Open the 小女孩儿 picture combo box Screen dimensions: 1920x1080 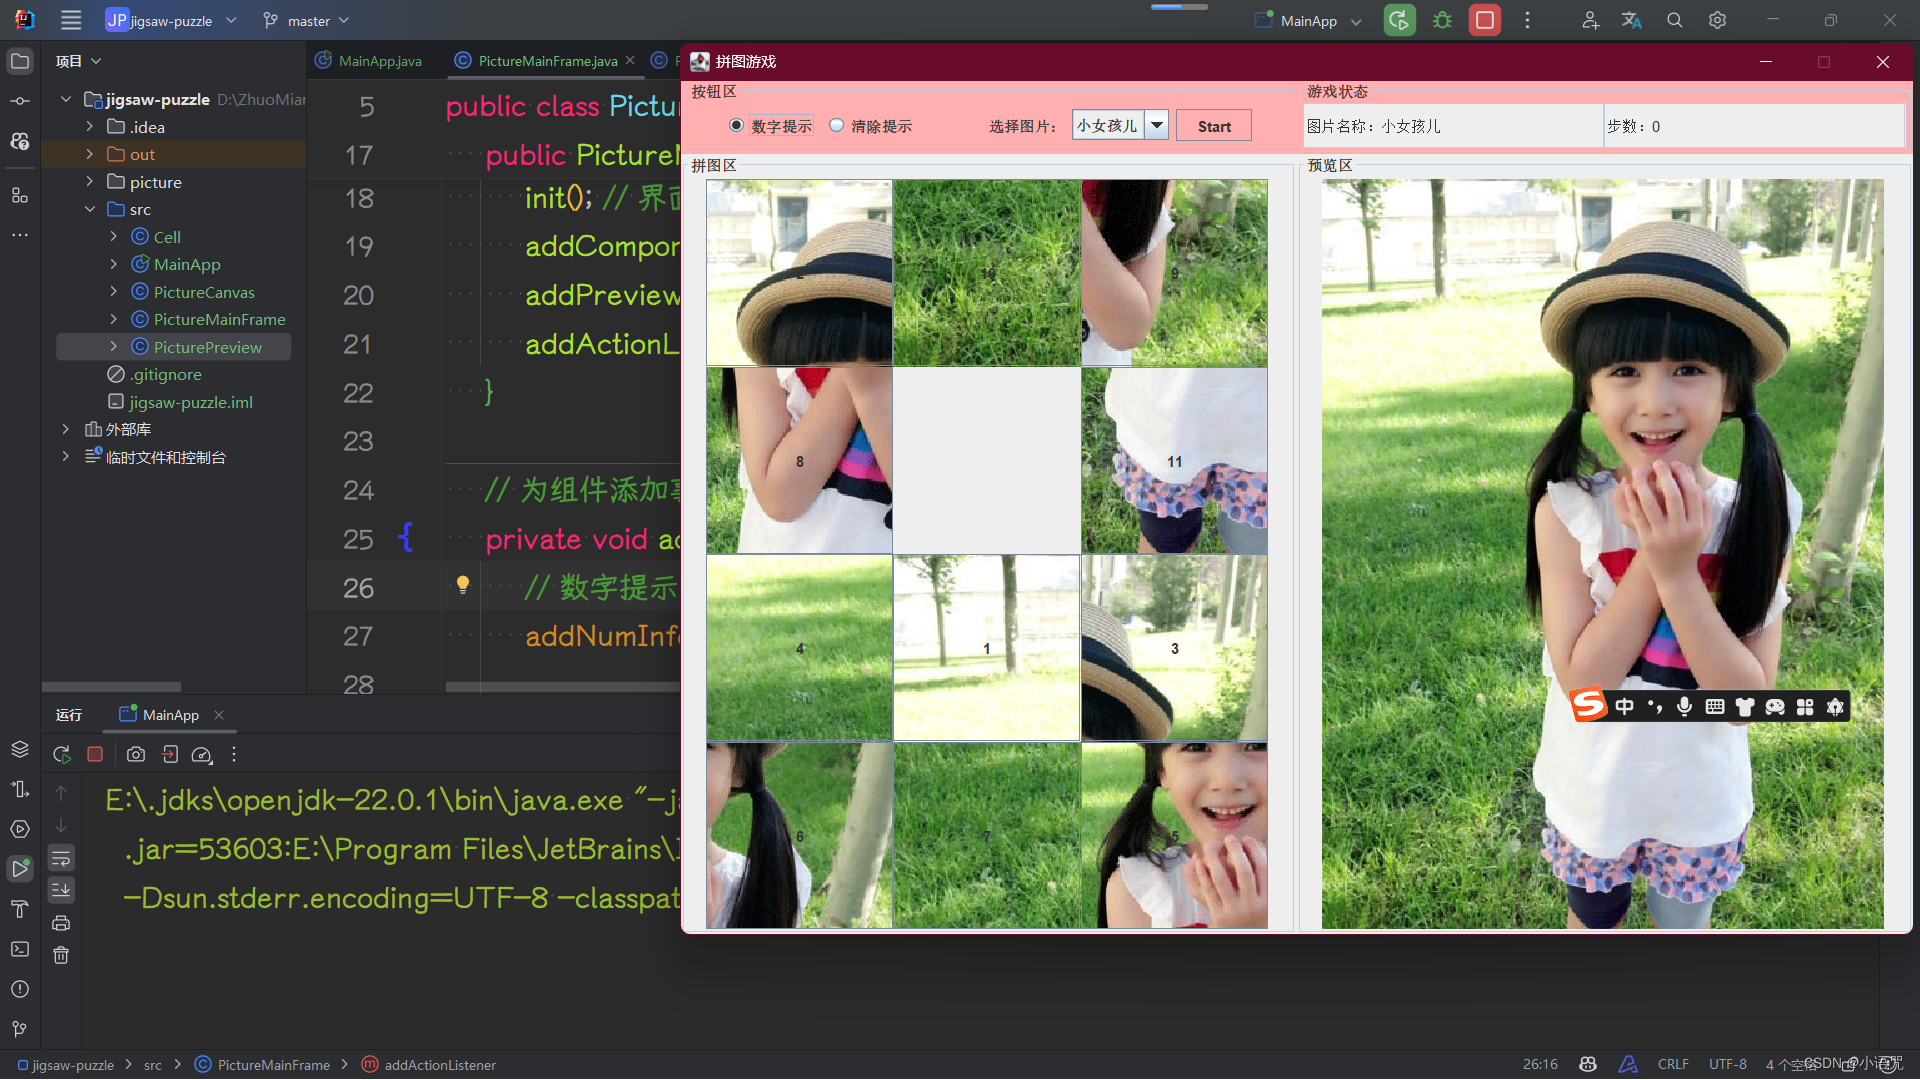pyautogui.click(x=1156, y=126)
